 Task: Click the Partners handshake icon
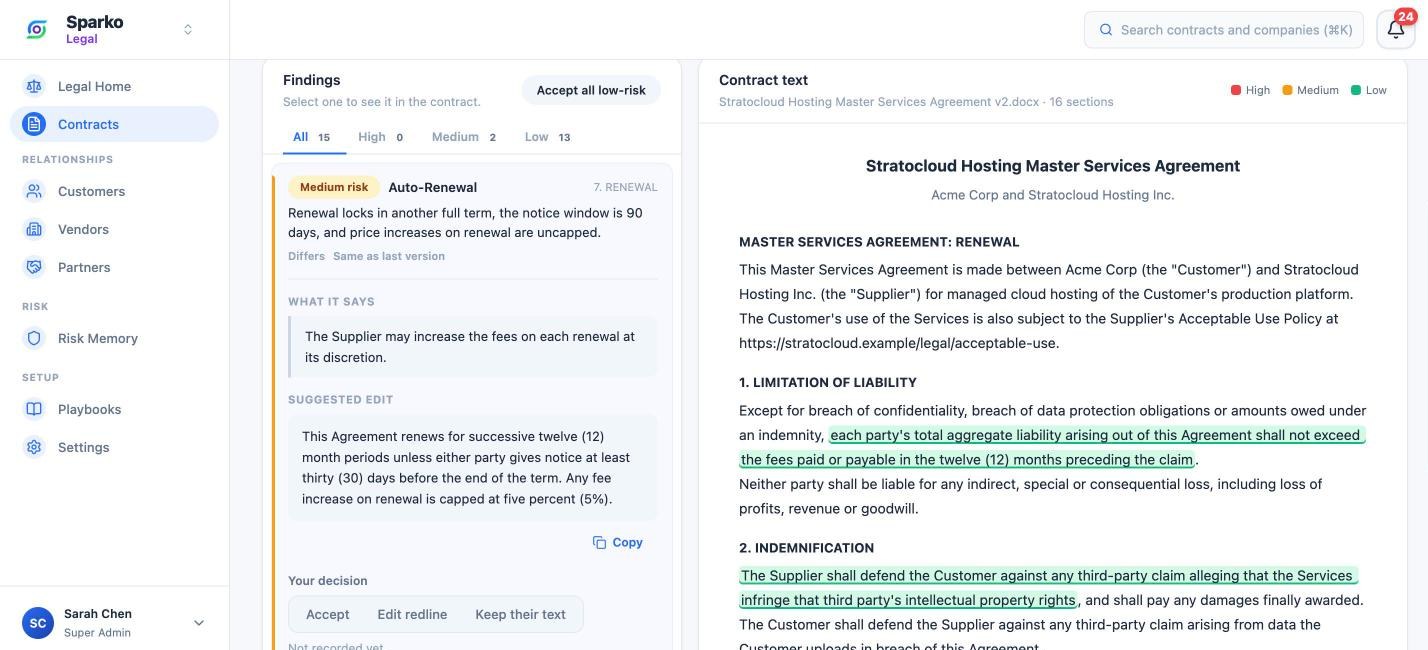34,267
